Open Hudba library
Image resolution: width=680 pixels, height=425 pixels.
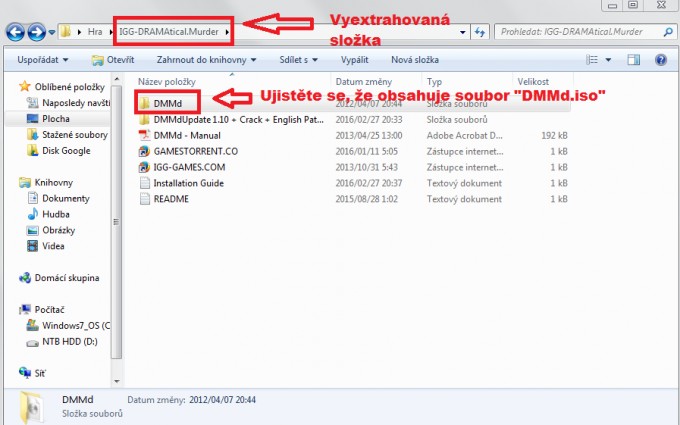point(56,214)
